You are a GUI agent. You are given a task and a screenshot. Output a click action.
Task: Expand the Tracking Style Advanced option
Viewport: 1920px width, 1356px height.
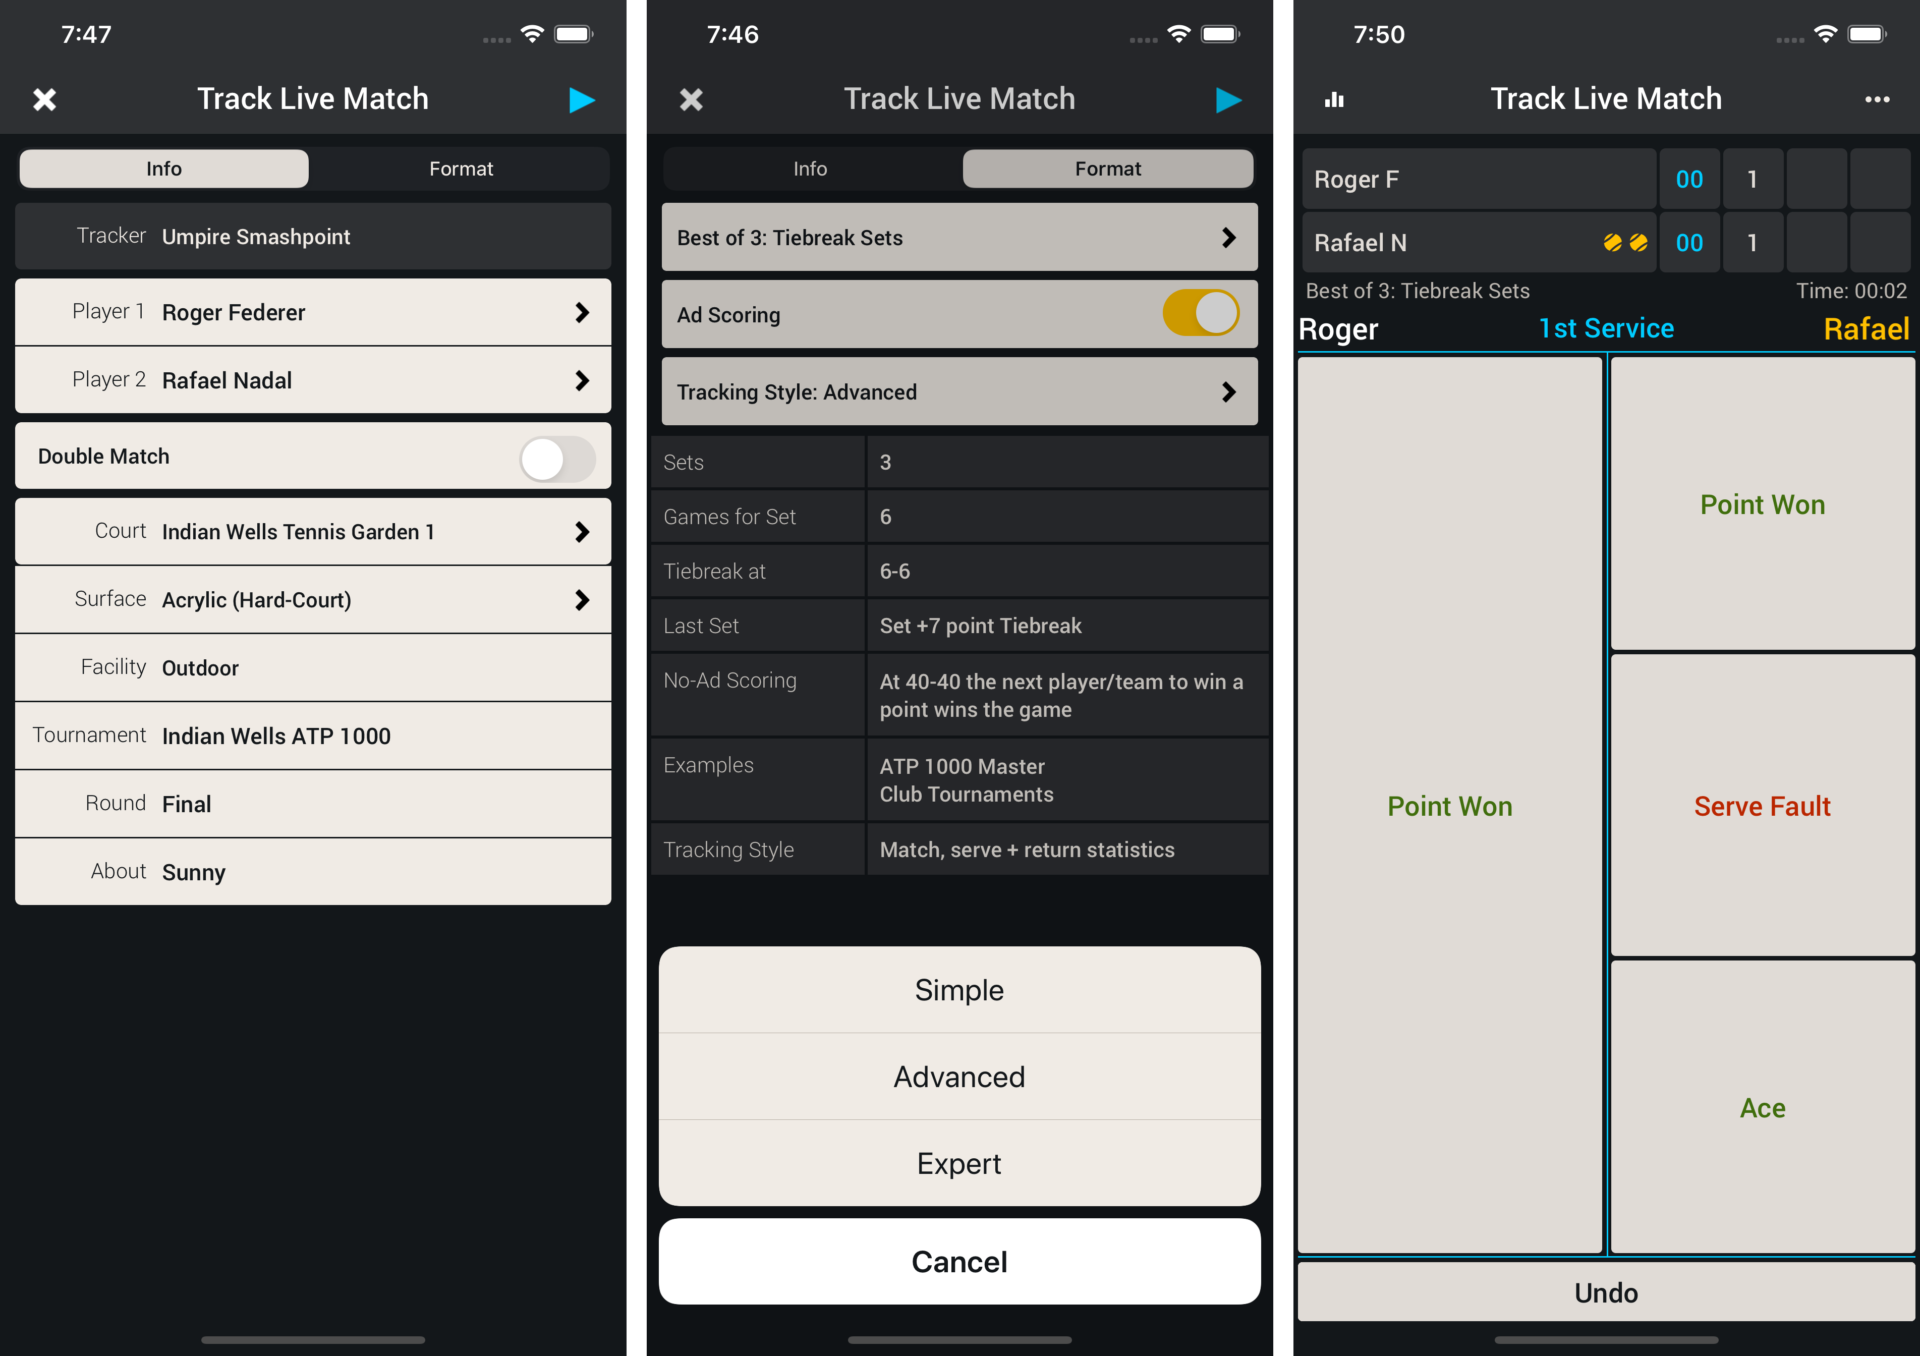pyautogui.click(x=959, y=392)
